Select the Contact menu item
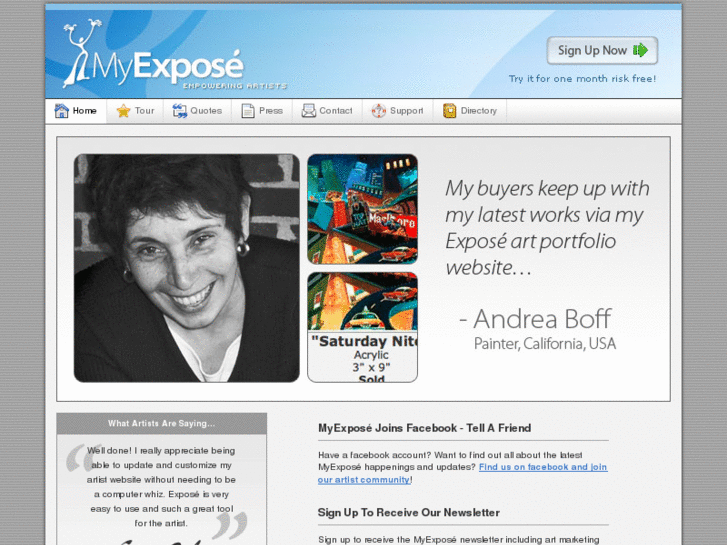 [x=327, y=111]
